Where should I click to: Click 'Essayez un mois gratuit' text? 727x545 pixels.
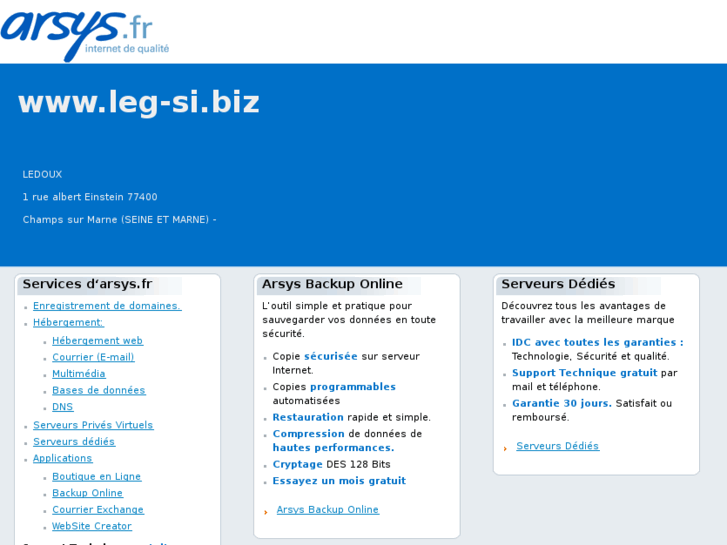point(339,481)
